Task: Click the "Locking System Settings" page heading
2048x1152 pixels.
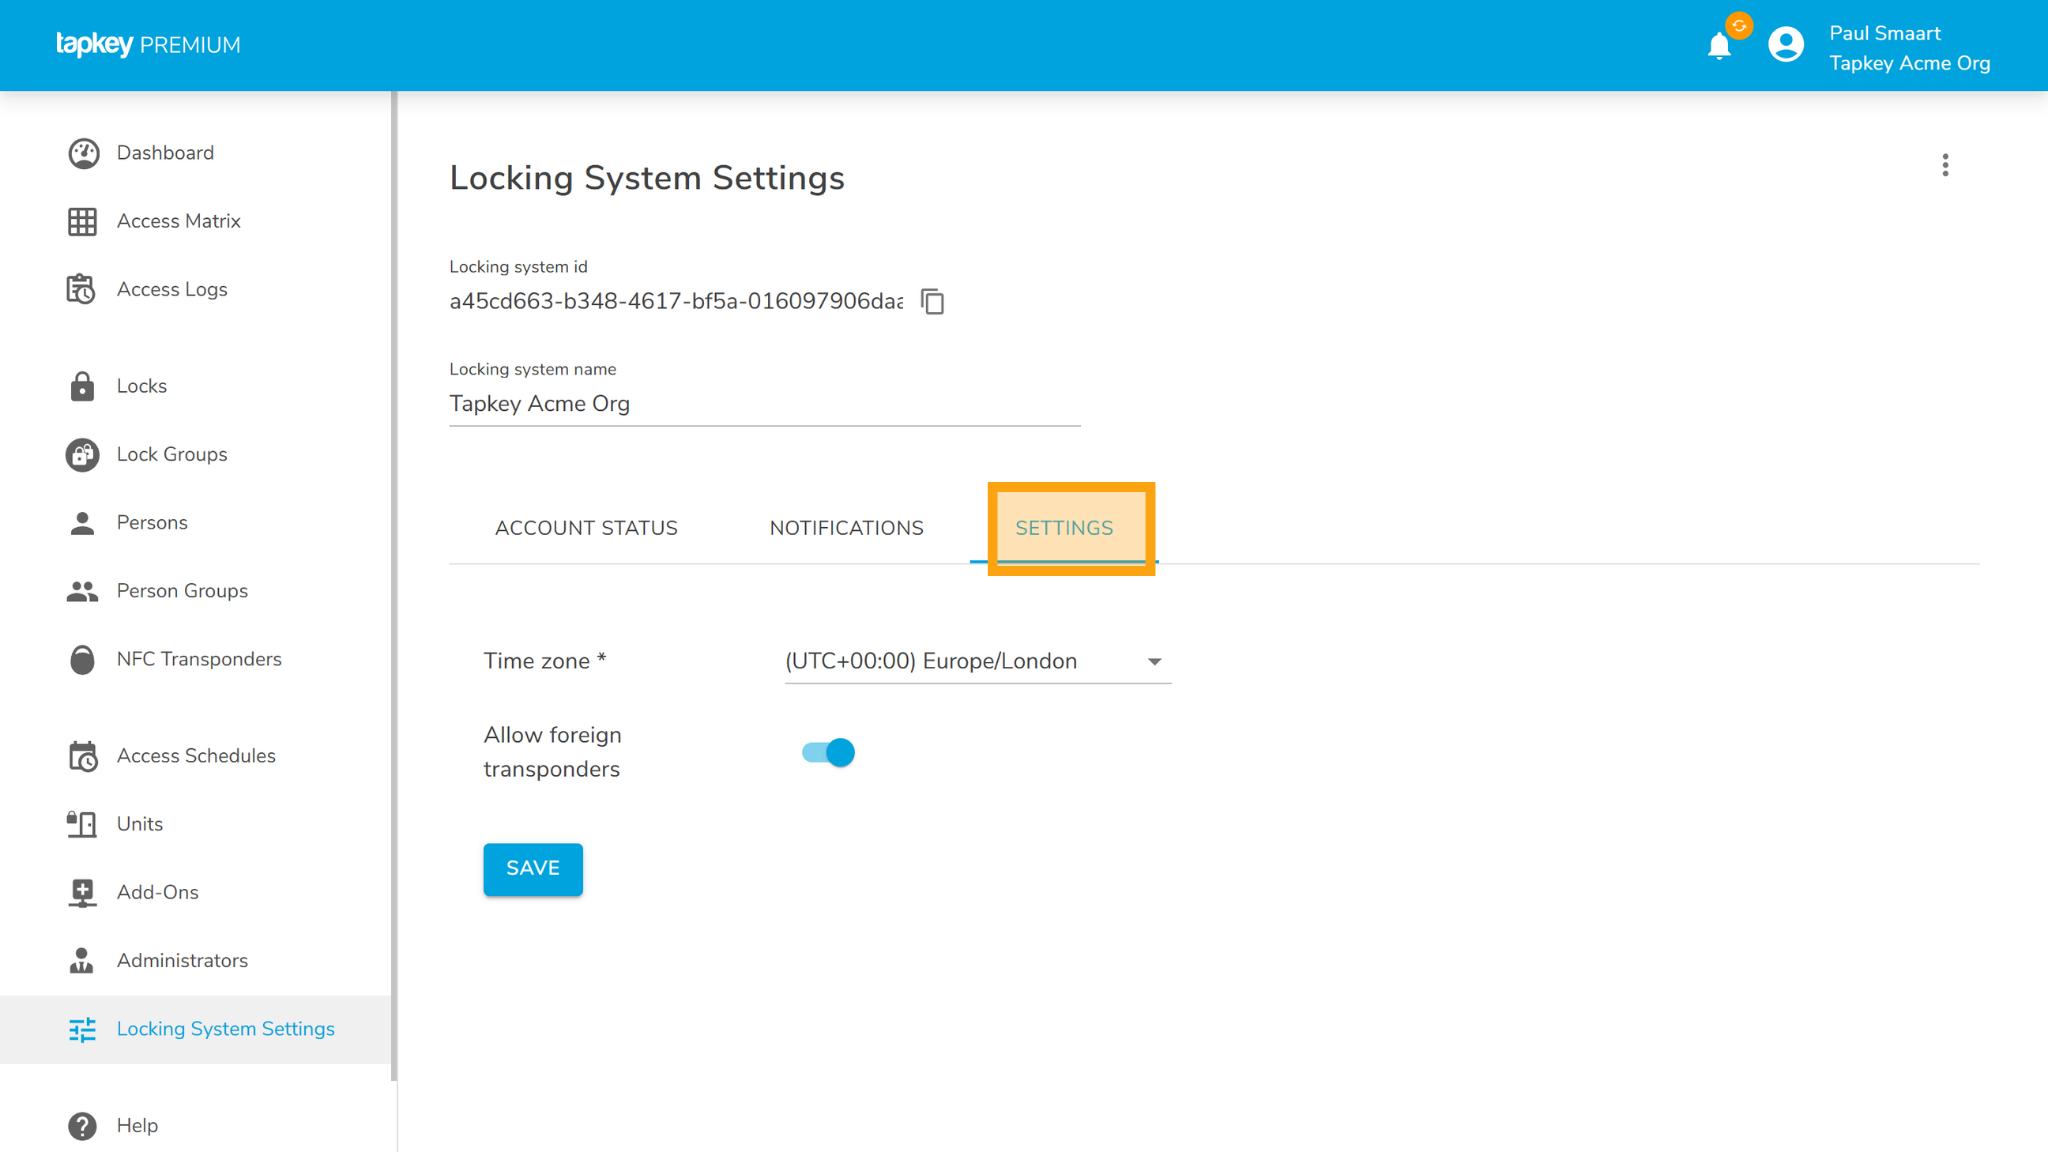Action: (x=647, y=178)
